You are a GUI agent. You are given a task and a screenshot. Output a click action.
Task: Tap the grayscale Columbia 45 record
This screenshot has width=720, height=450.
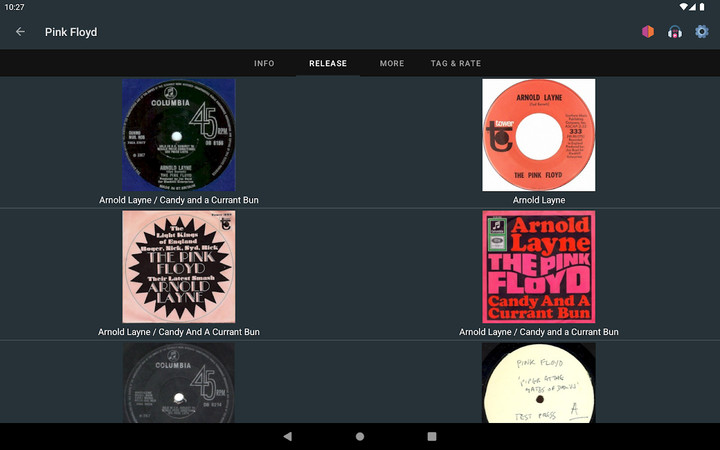click(x=179, y=383)
